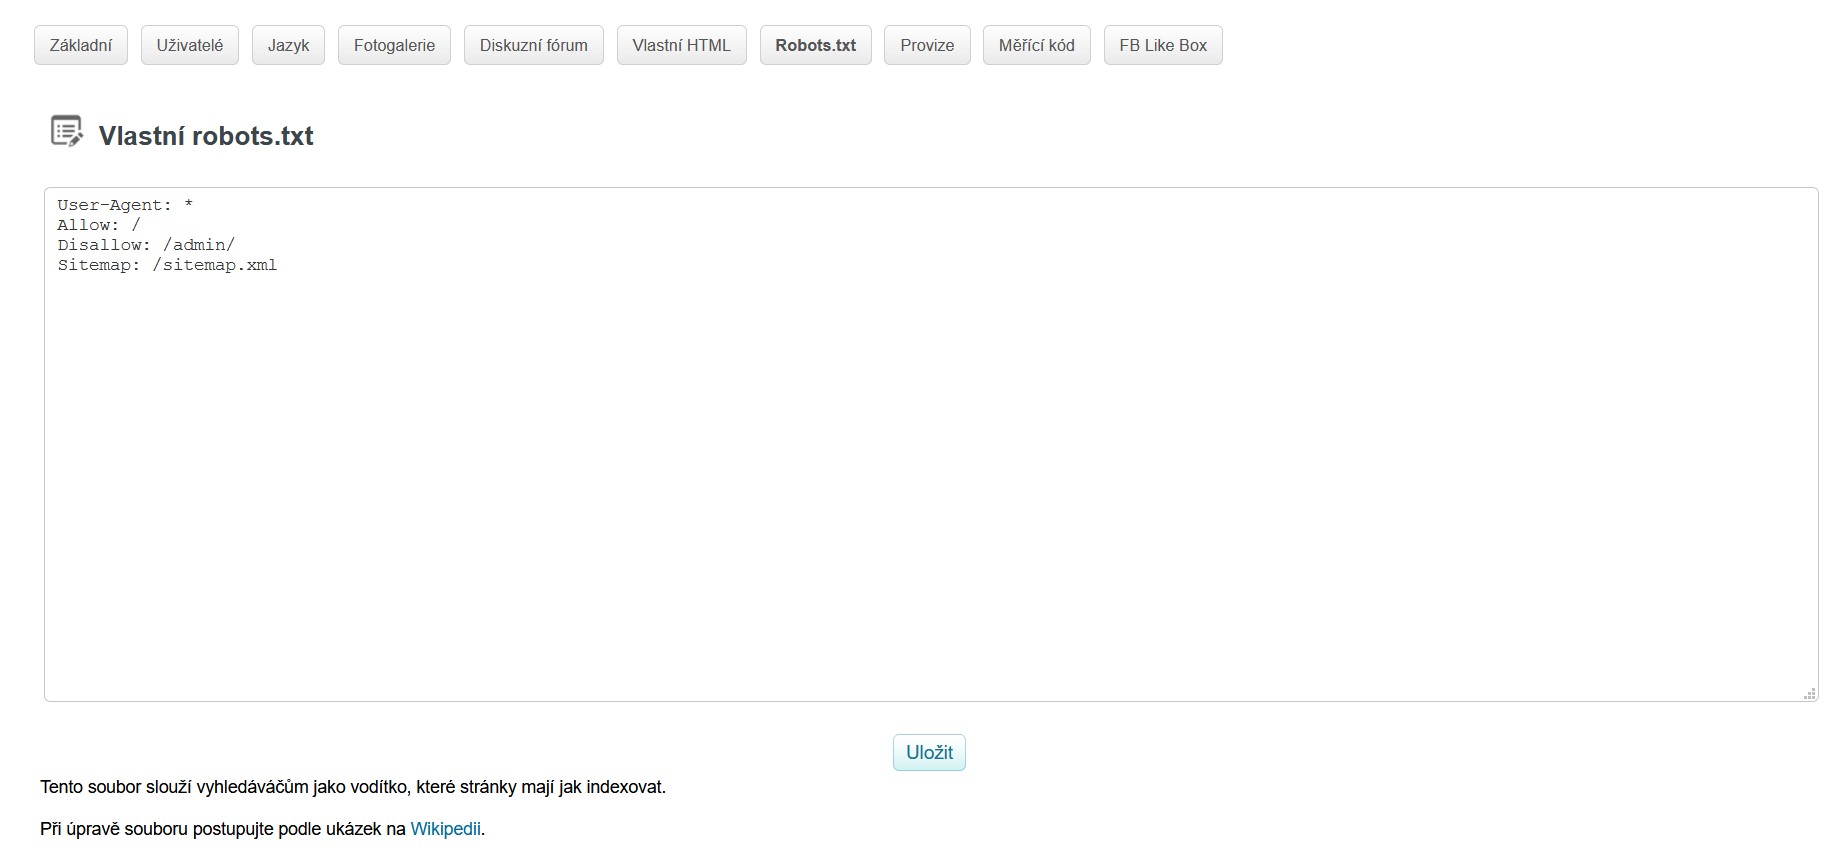The height and width of the screenshot is (867, 1848).
Task: Click the Vlastní robots.txt heading
Action: (206, 136)
